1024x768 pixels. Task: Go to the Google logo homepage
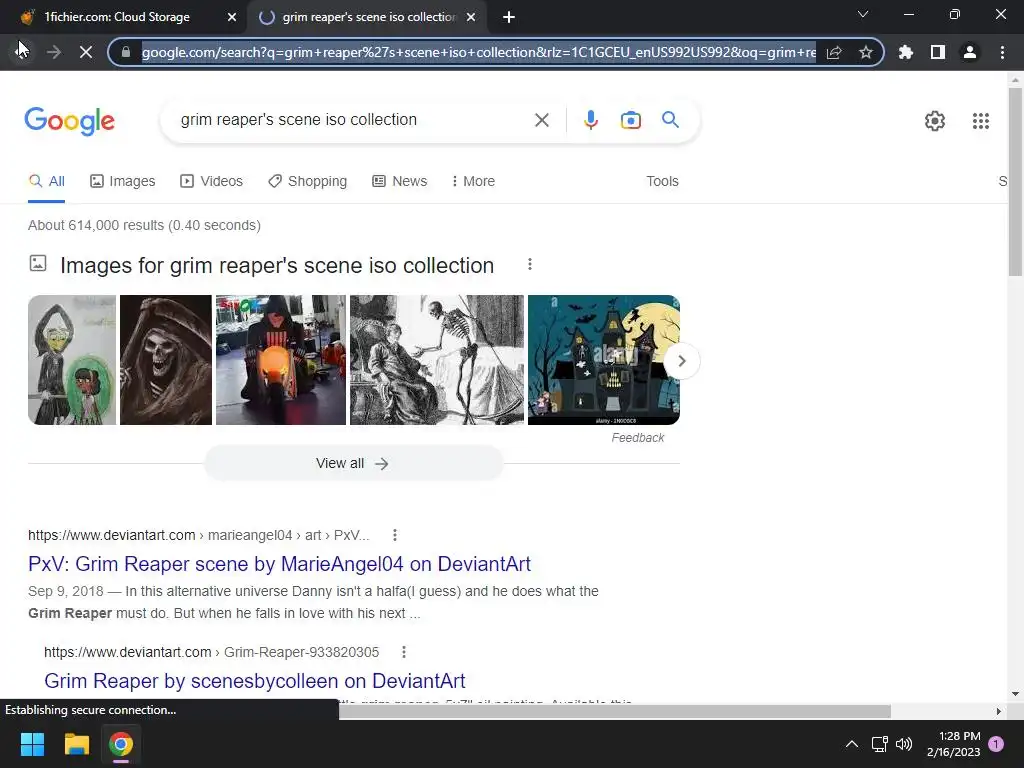pos(69,121)
